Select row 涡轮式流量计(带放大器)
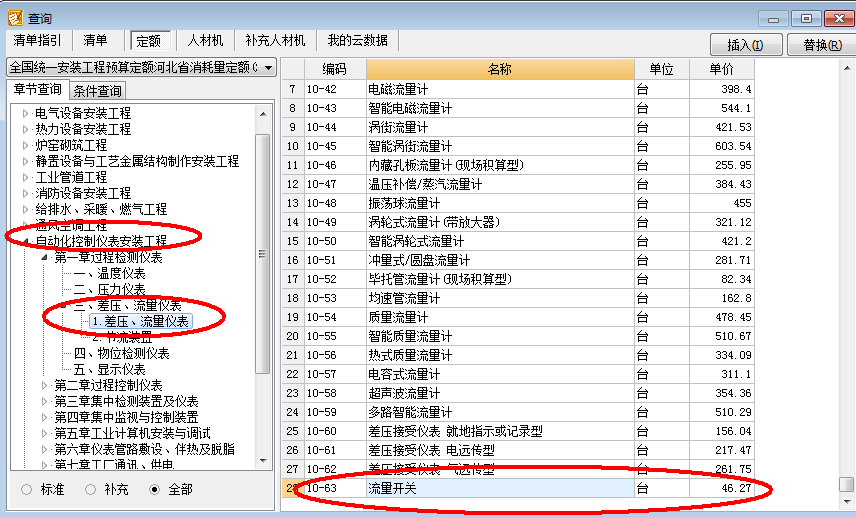Screen dimensions: 856x518 518,222
